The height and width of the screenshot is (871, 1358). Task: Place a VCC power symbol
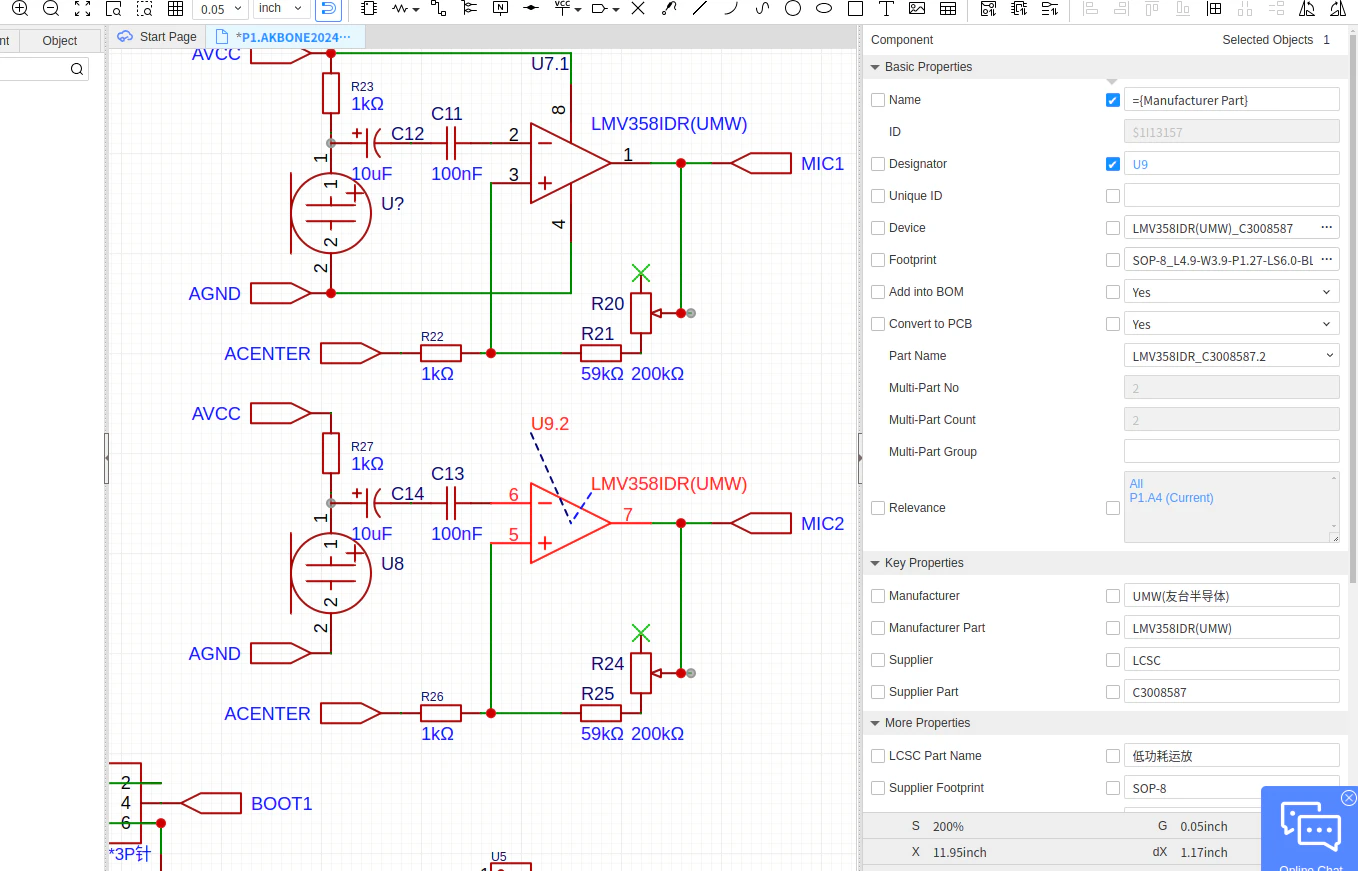(x=562, y=9)
